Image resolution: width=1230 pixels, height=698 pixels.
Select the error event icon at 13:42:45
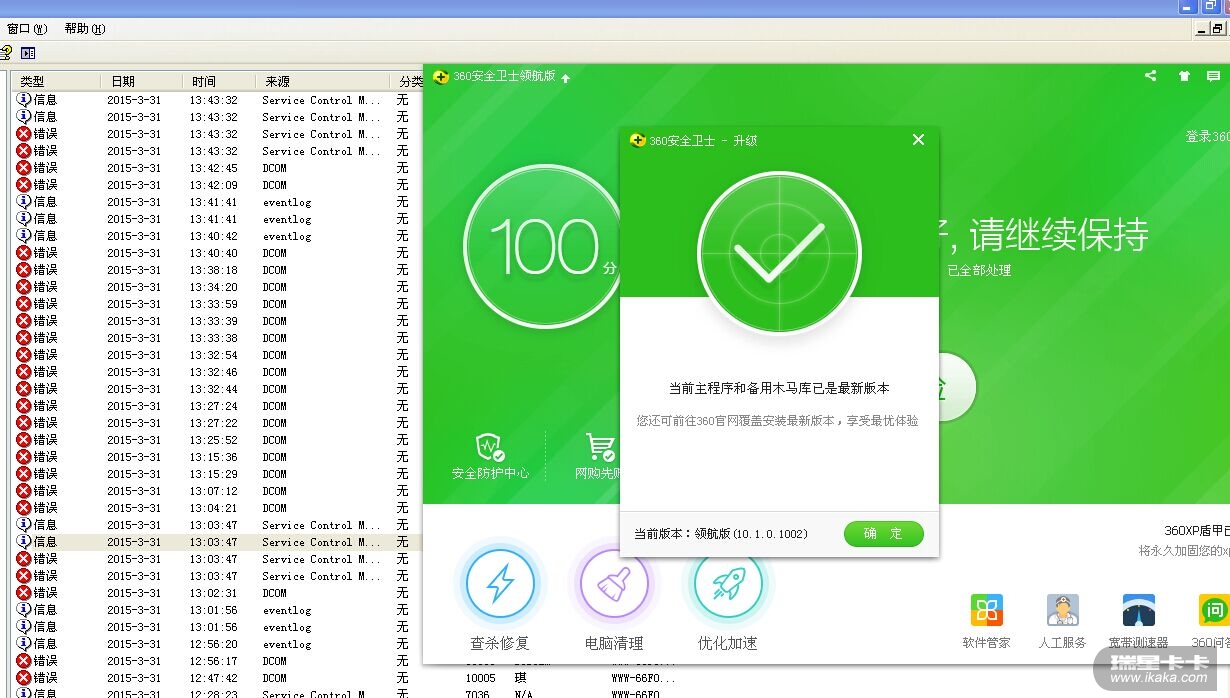(x=24, y=168)
